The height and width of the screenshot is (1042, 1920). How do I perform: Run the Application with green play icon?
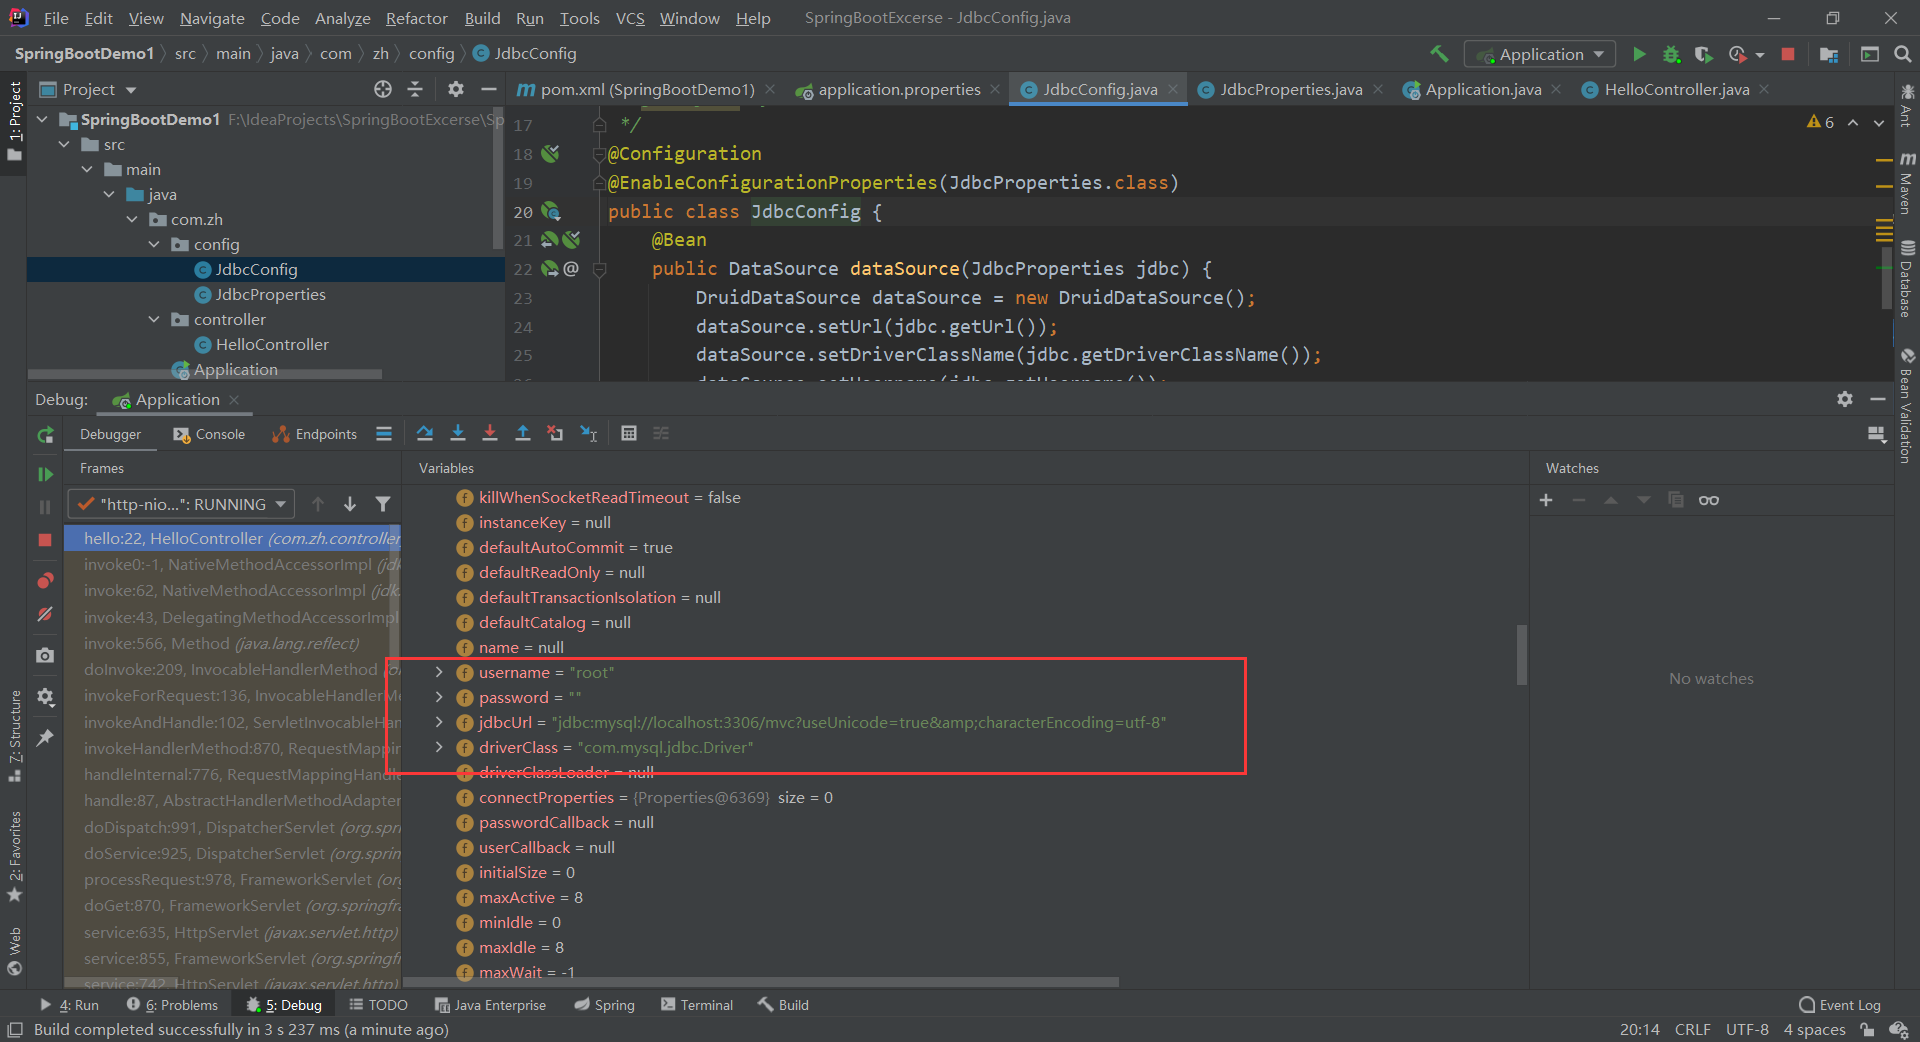pyautogui.click(x=1639, y=54)
